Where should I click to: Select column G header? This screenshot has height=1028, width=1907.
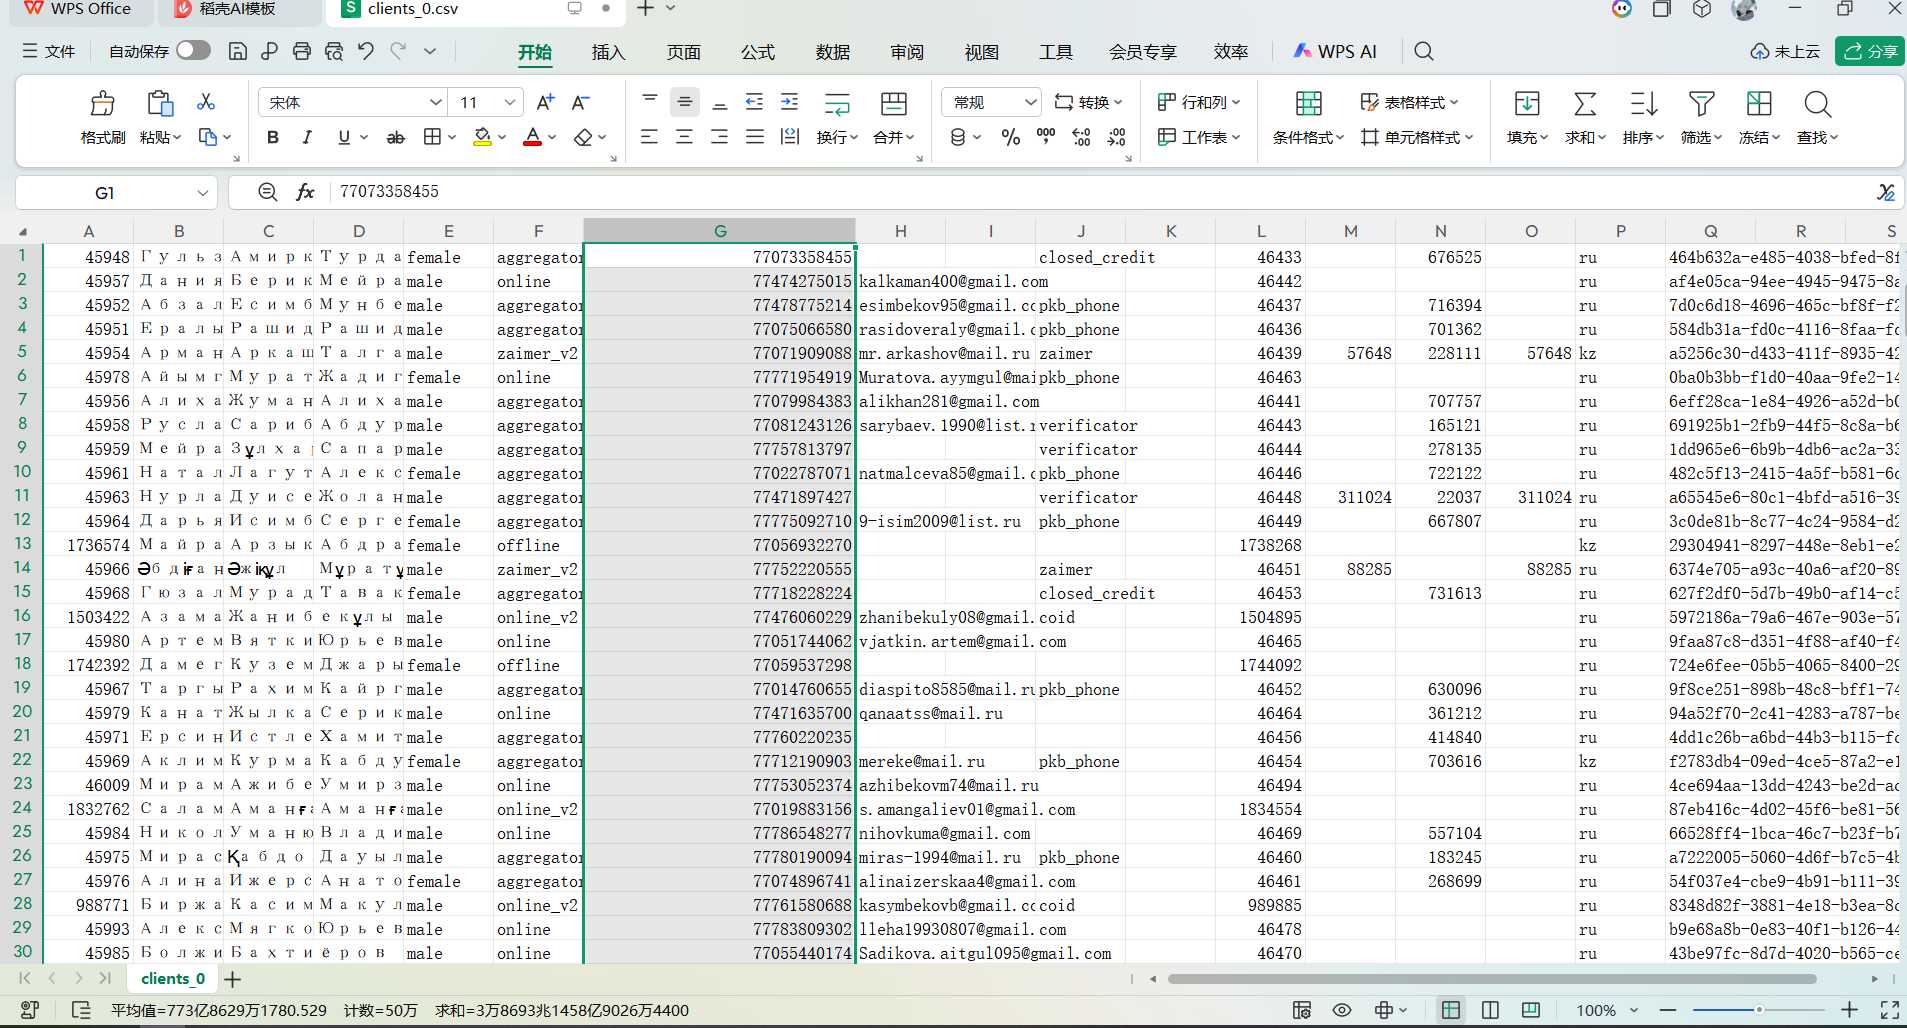point(720,231)
